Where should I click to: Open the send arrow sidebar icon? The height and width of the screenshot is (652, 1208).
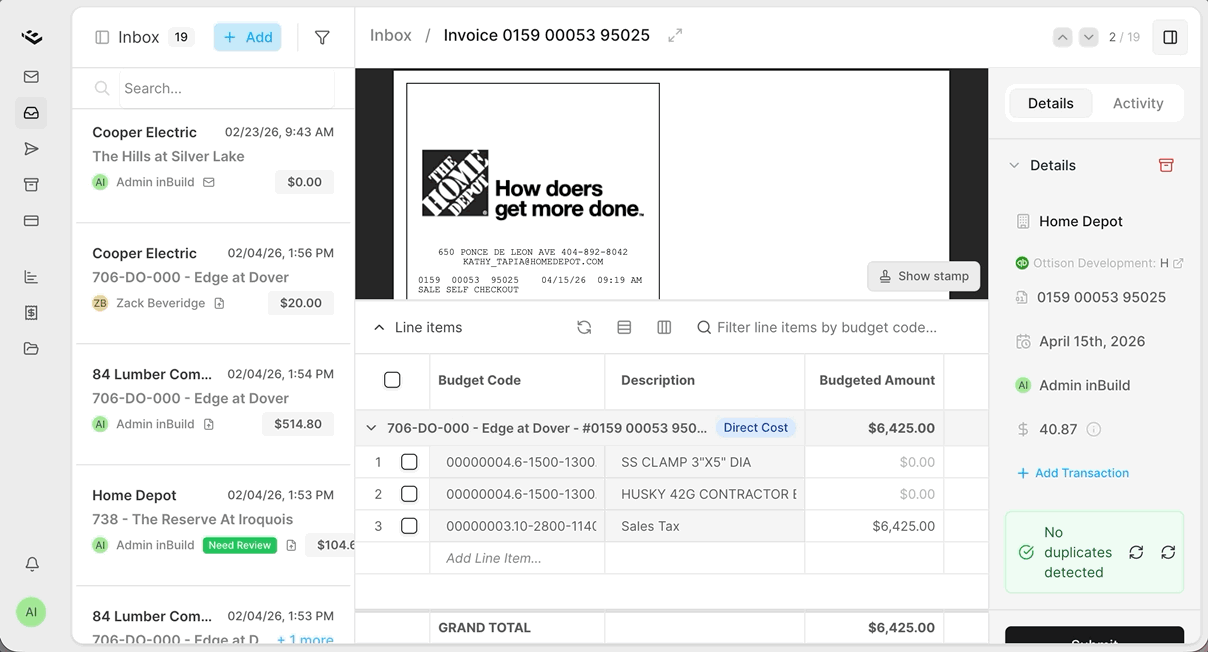(x=32, y=149)
